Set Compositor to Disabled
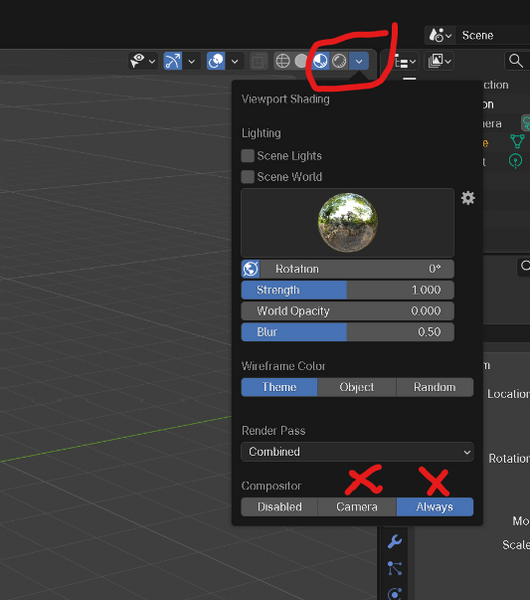 pyautogui.click(x=279, y=507)
